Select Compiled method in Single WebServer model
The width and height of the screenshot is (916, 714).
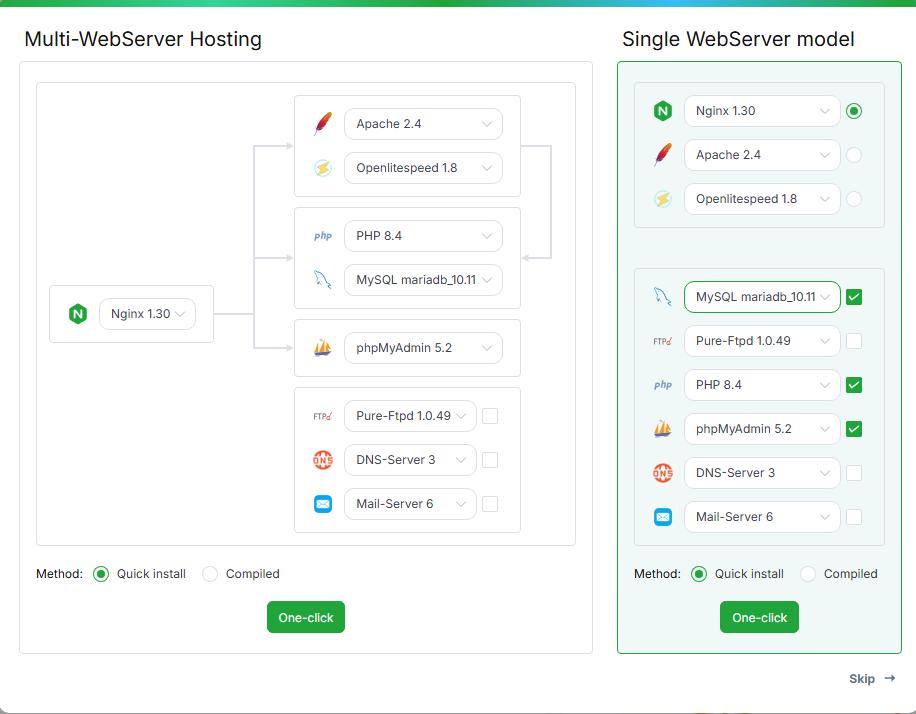pos(808,574)
